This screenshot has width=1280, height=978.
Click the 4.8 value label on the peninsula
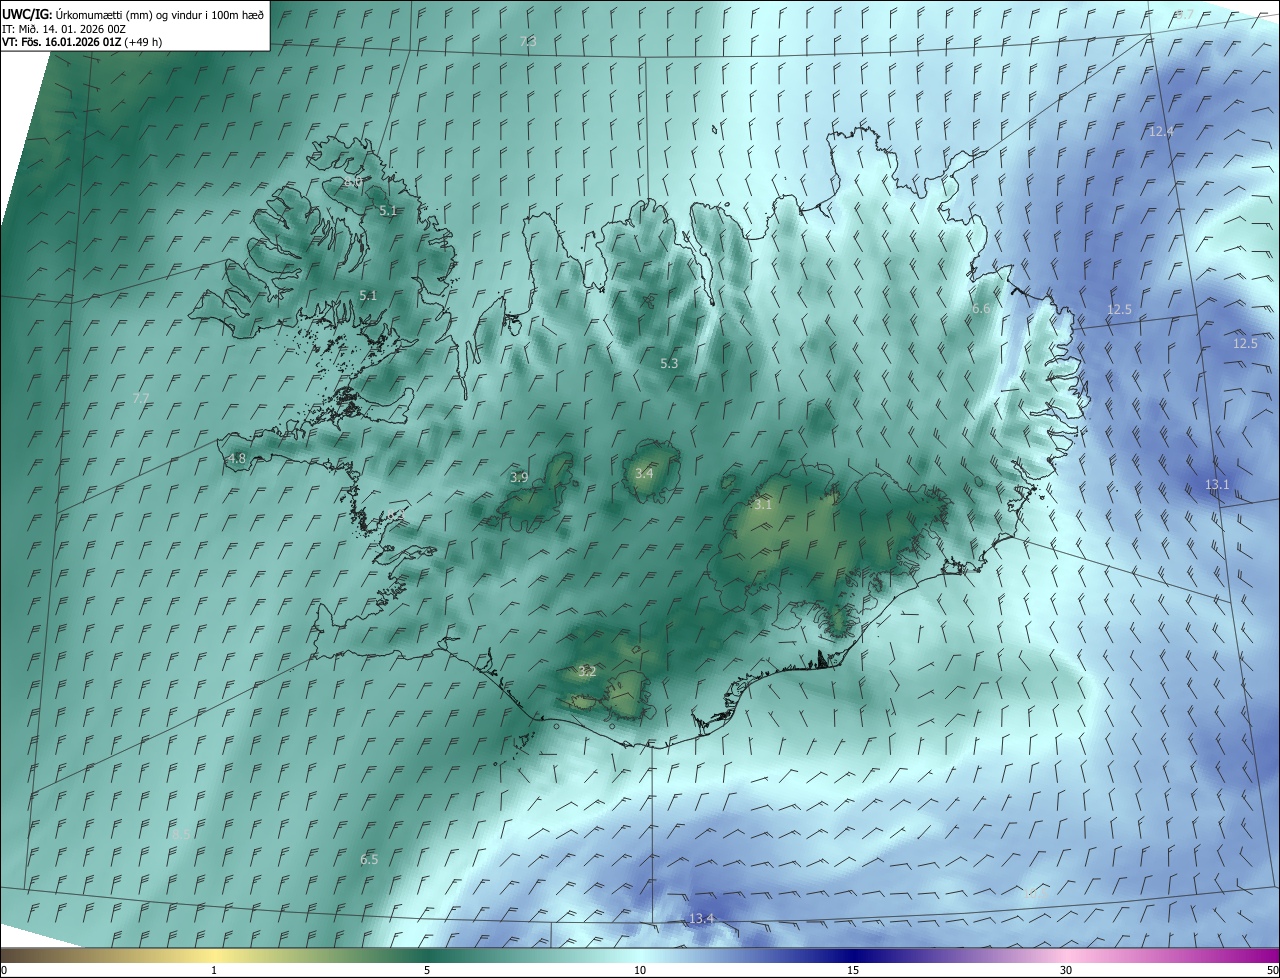[237, 459]
